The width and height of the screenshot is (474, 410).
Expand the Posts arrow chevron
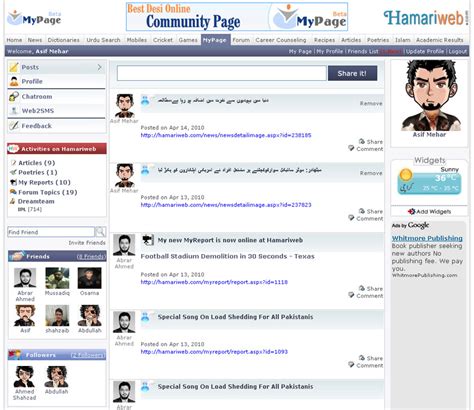pyautogui.click(x=99, y=67)
